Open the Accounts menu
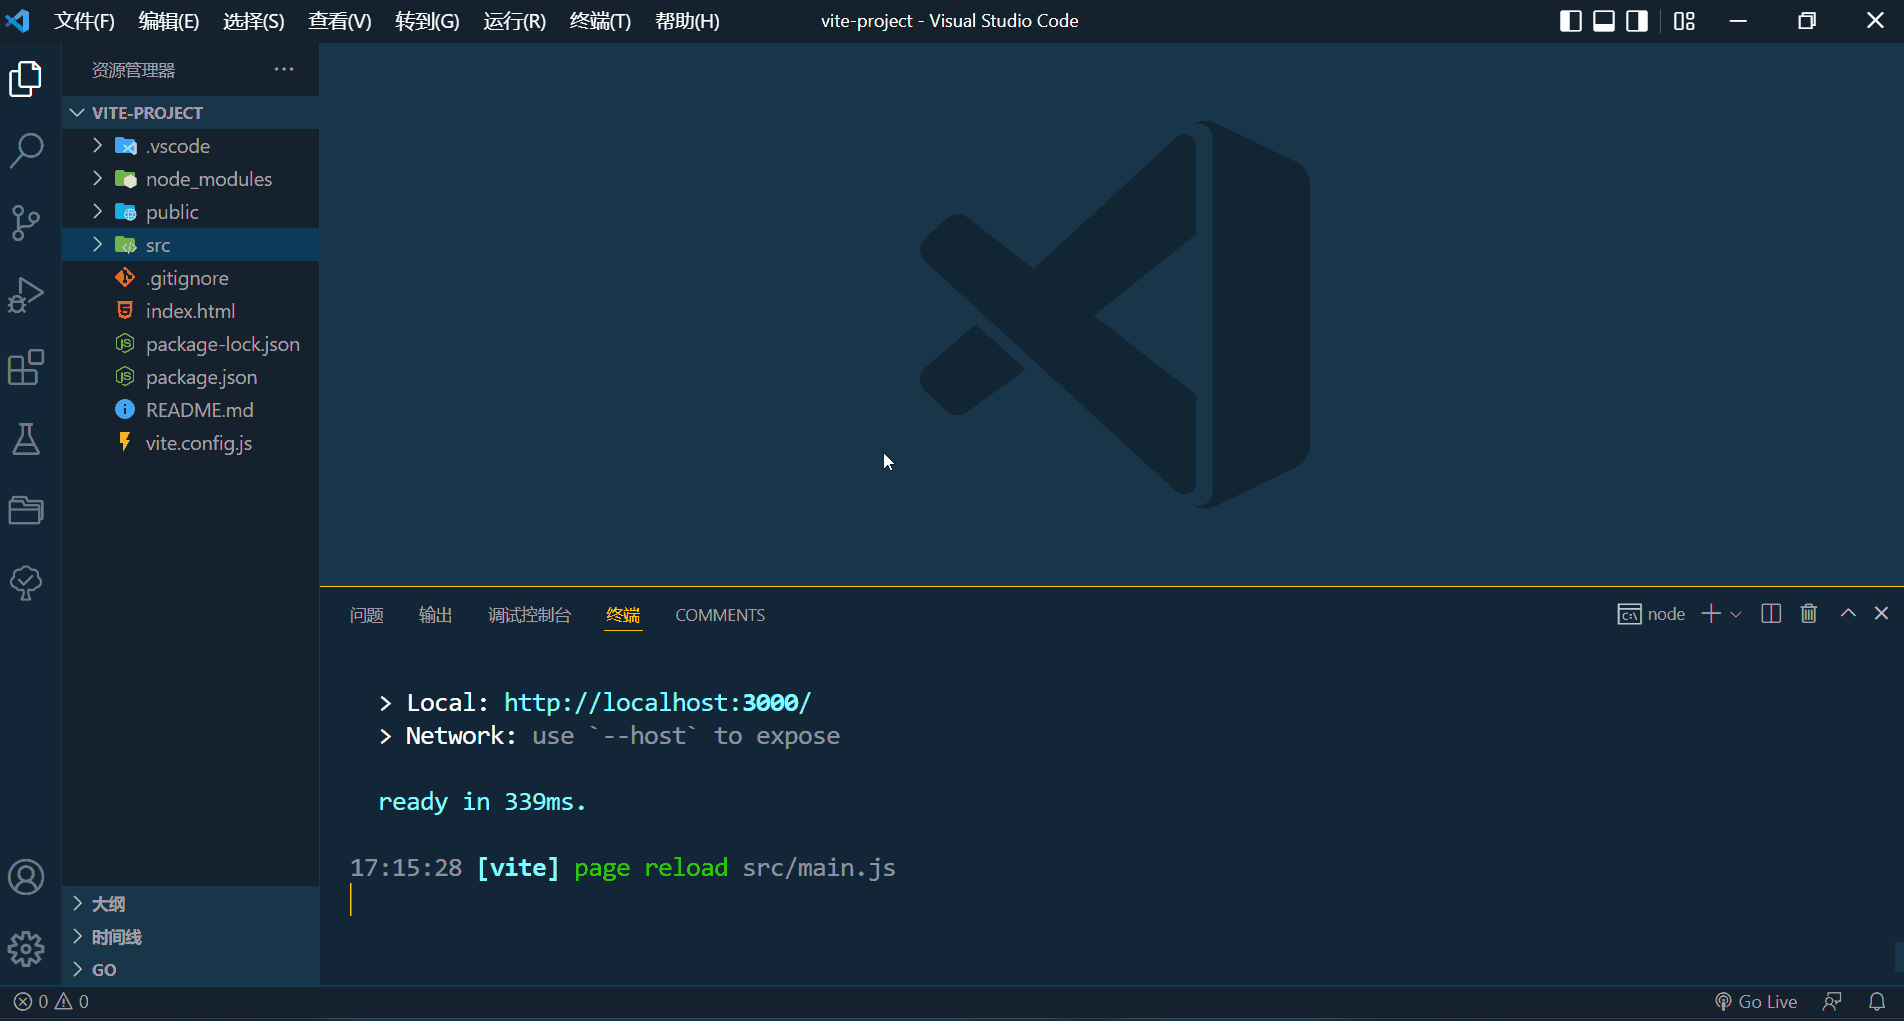 (26, 877)
